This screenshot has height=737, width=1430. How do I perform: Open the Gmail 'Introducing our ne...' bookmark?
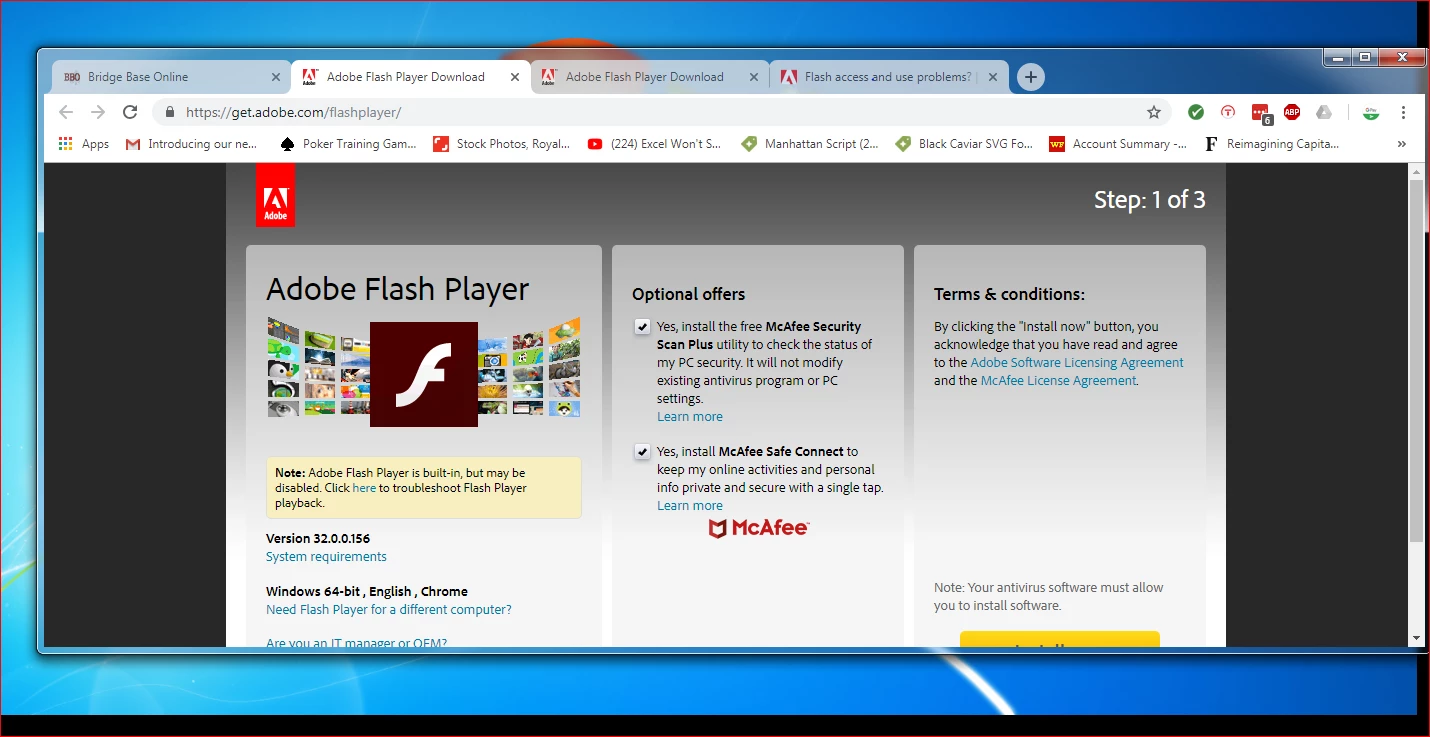[191, 144]
